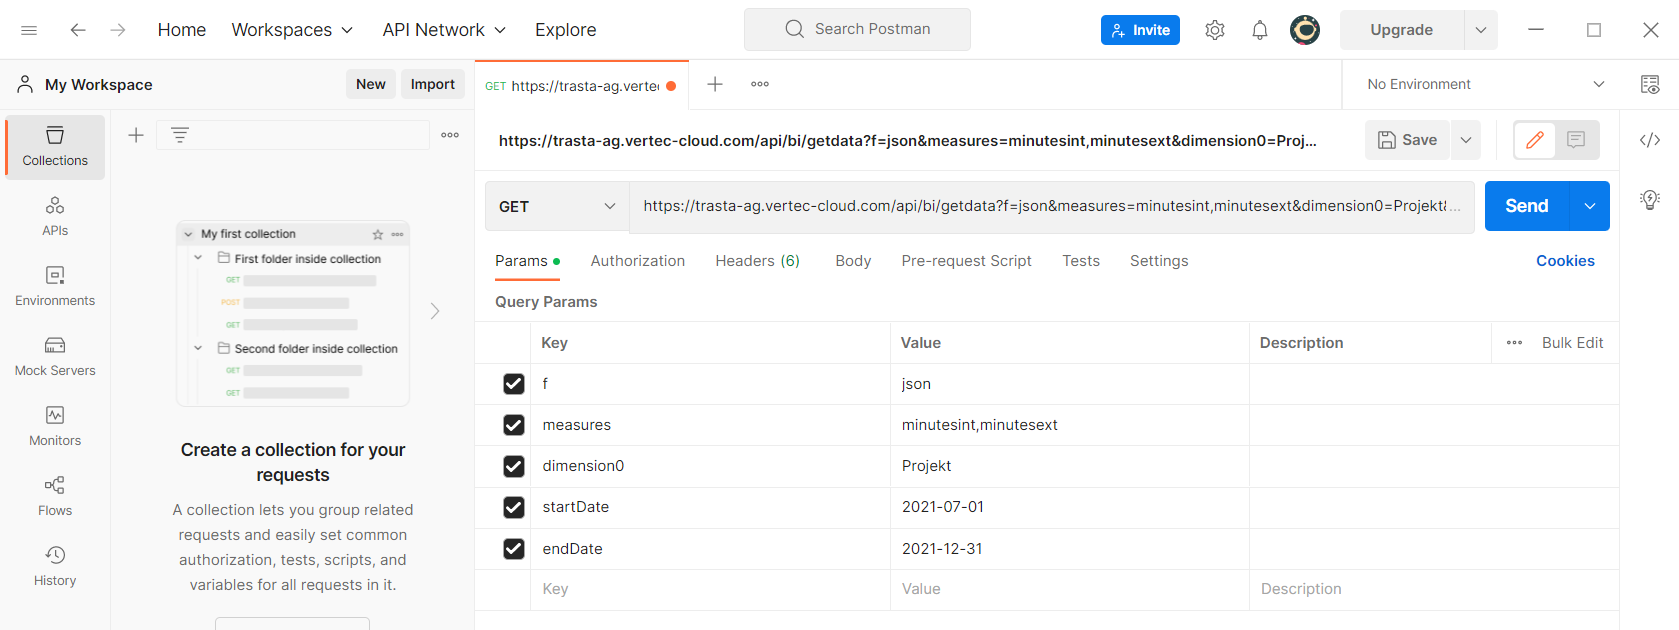This screenshot has height=630, width=1679.
Task: Disable the startDate query parameter
Action: (514, 507)
